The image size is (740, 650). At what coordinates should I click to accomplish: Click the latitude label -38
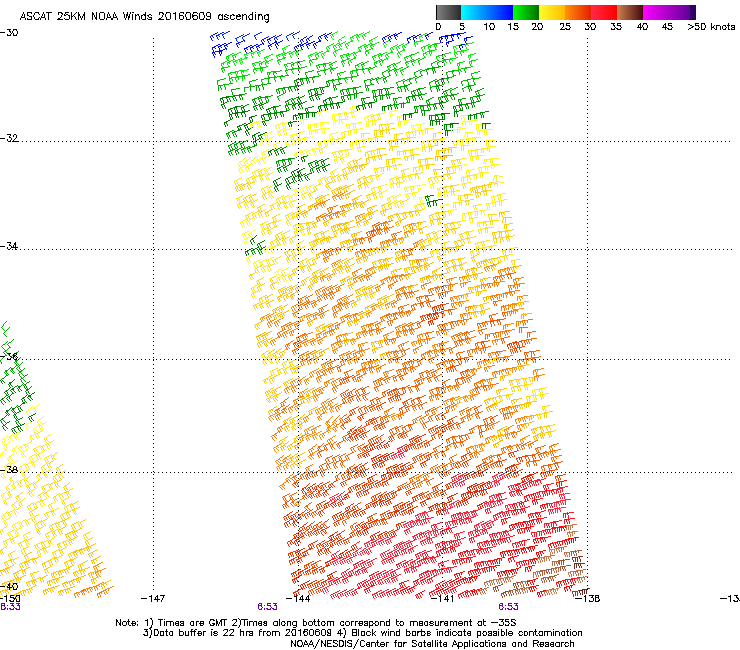click(x=9, y=470)
